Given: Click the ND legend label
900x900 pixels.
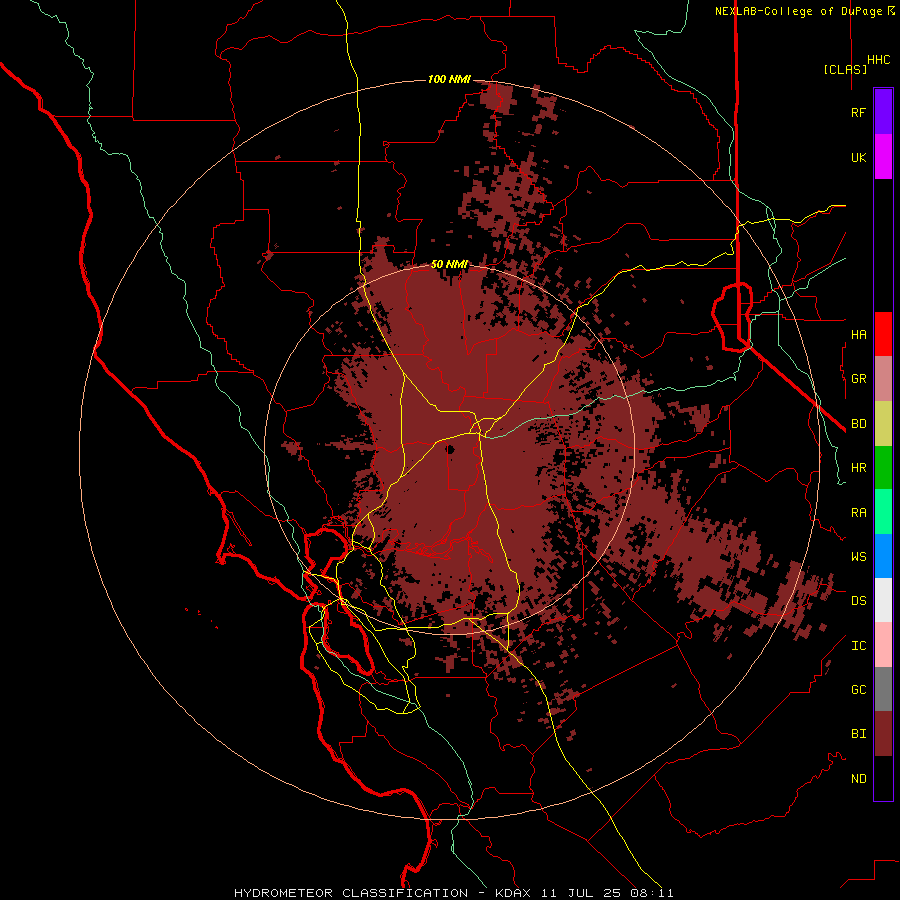Looking at the screenshot, I should pyautogui.click(x=858, y=779).
